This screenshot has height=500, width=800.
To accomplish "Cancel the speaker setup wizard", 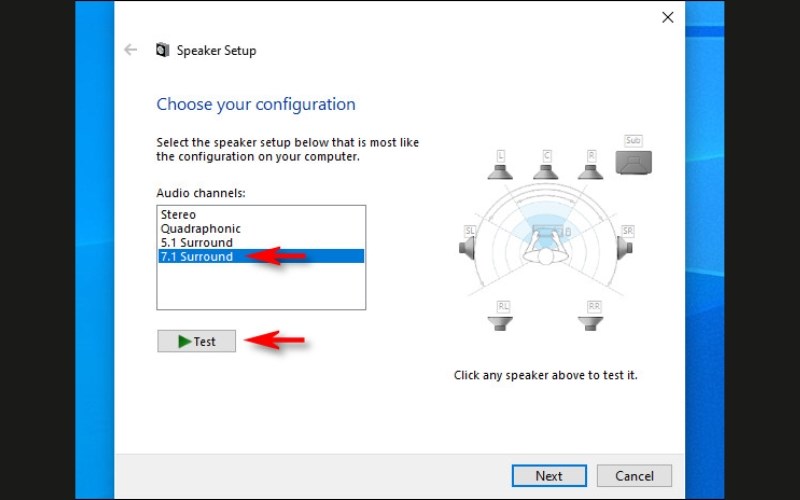I will coord(634,476).
